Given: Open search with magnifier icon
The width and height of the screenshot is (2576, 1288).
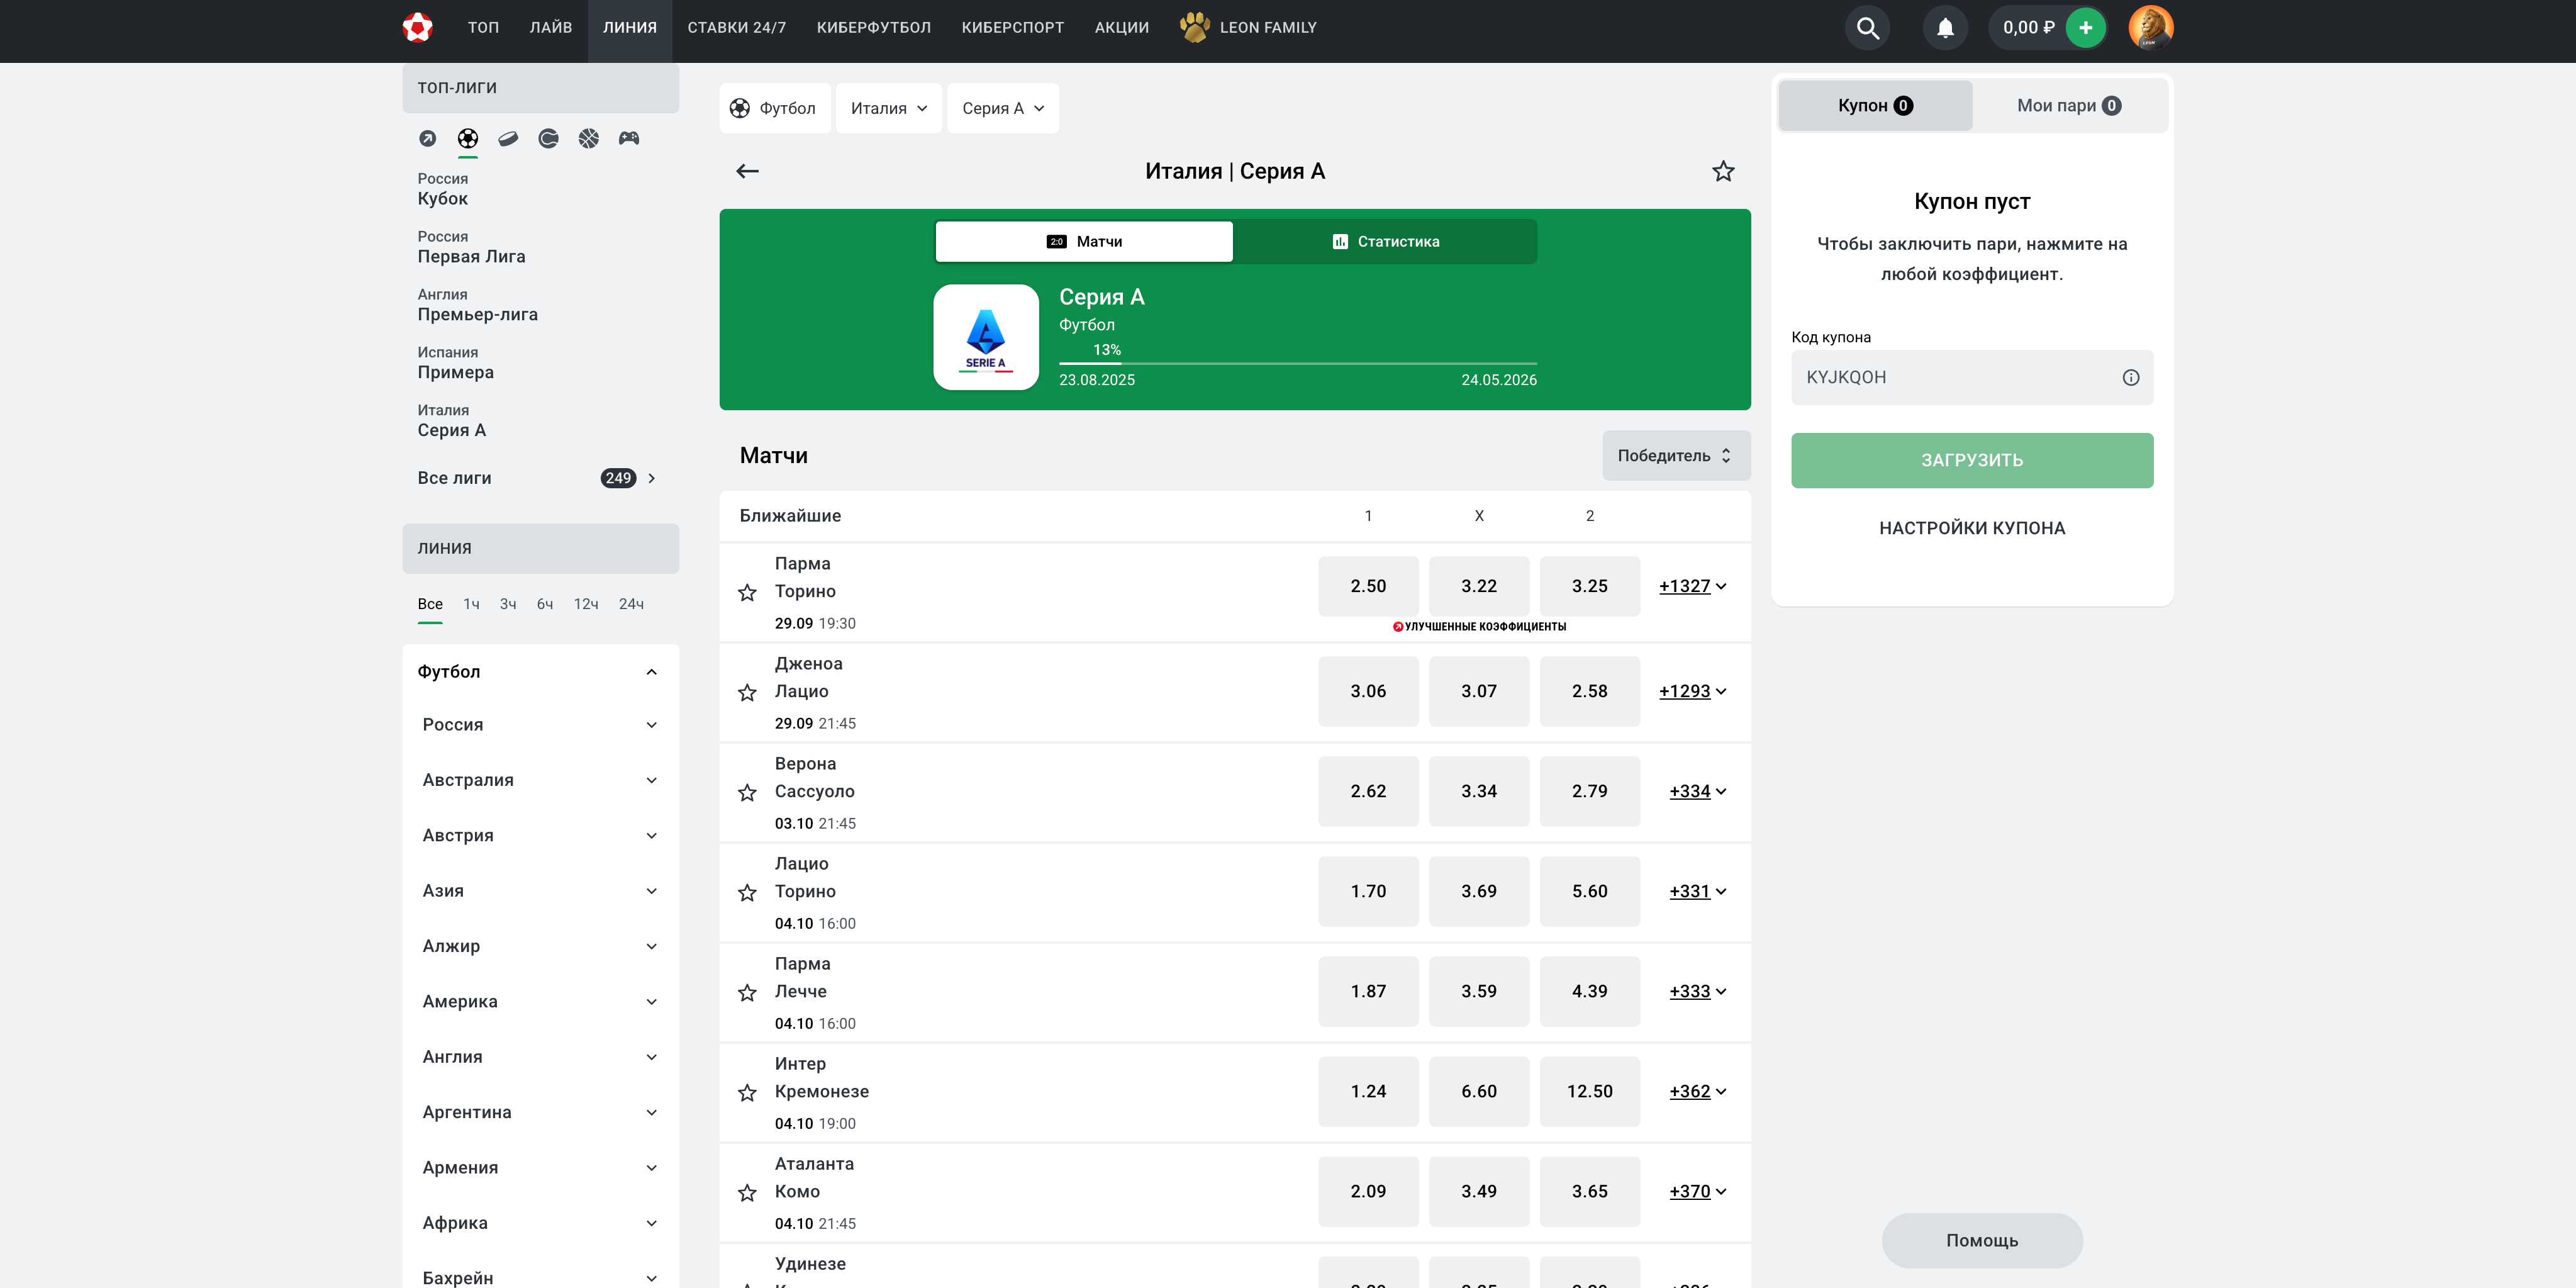Looking at the screenshot, I should (1867, 28).
